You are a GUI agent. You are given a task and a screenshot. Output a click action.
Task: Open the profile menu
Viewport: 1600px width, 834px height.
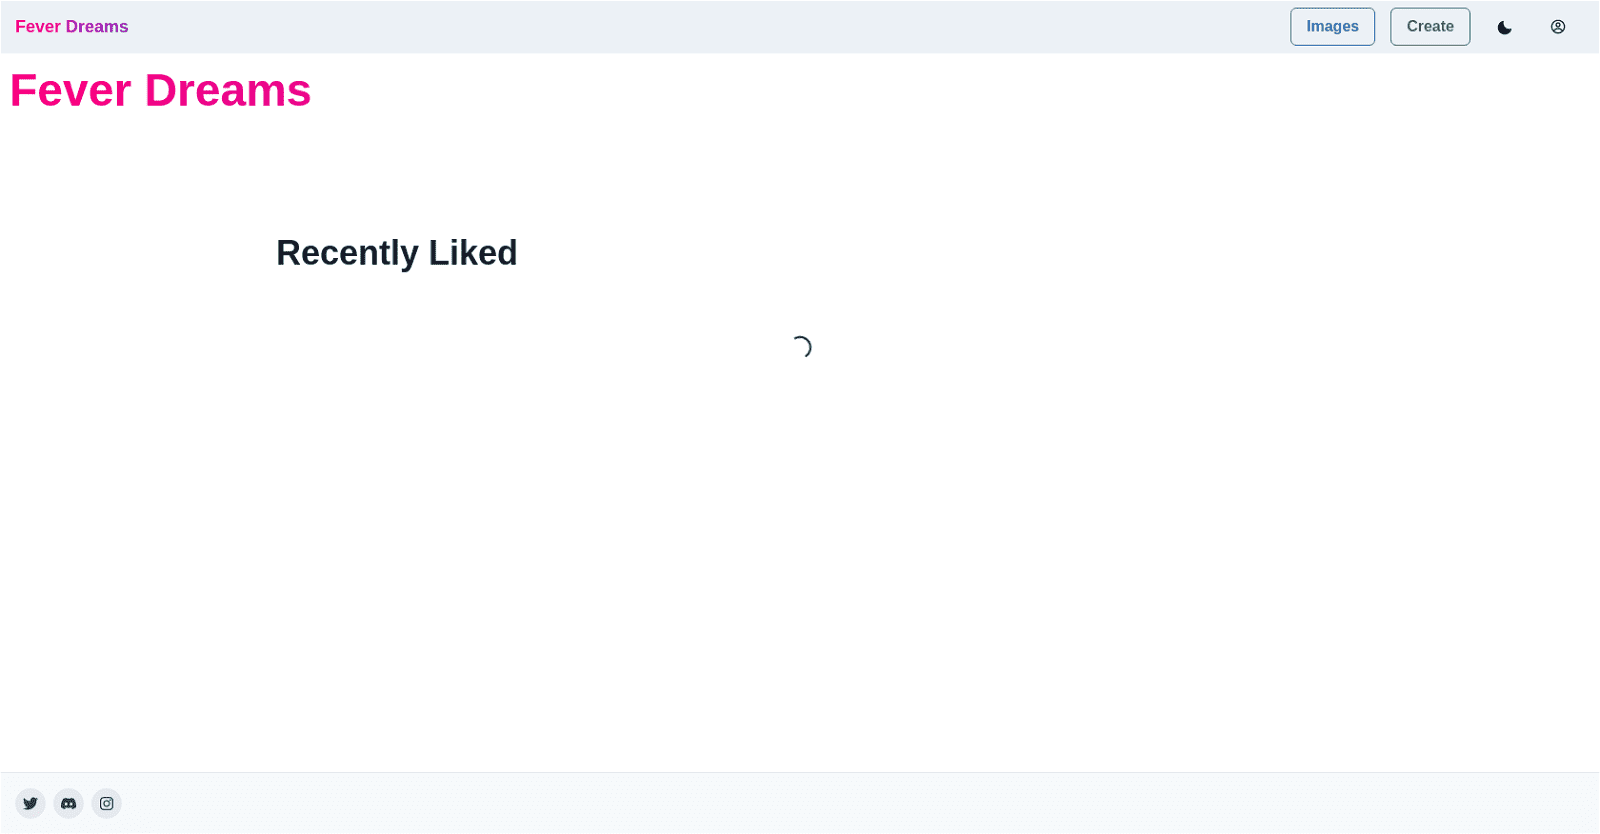1558,27
